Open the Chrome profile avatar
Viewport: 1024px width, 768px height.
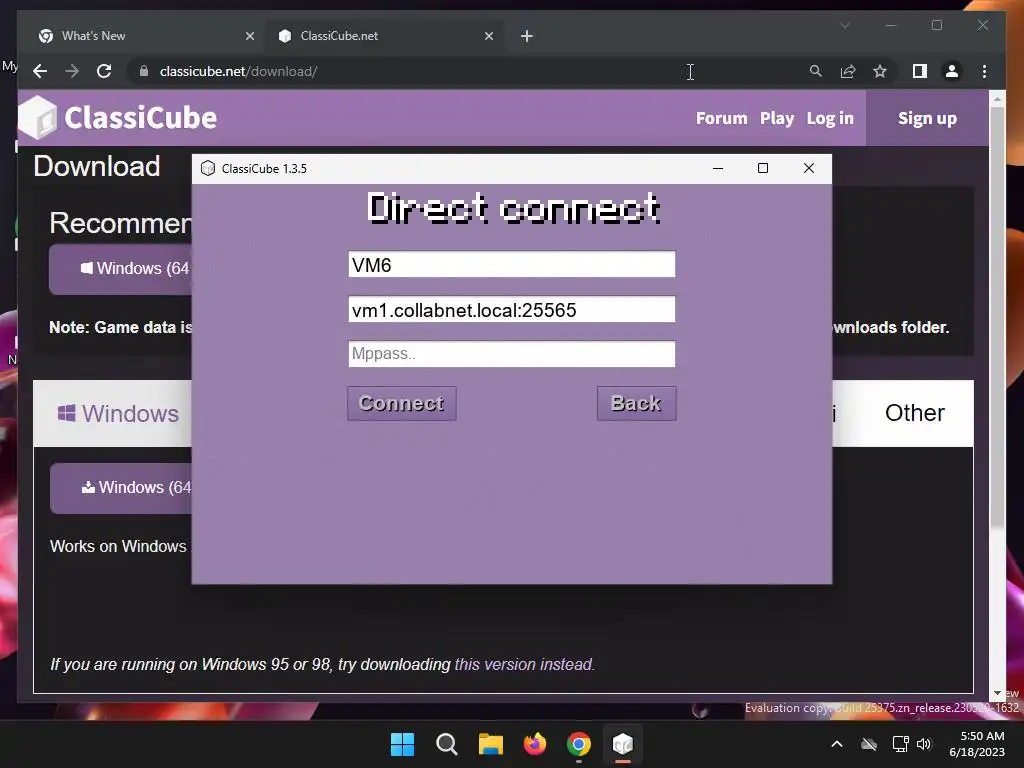(952, 71)
